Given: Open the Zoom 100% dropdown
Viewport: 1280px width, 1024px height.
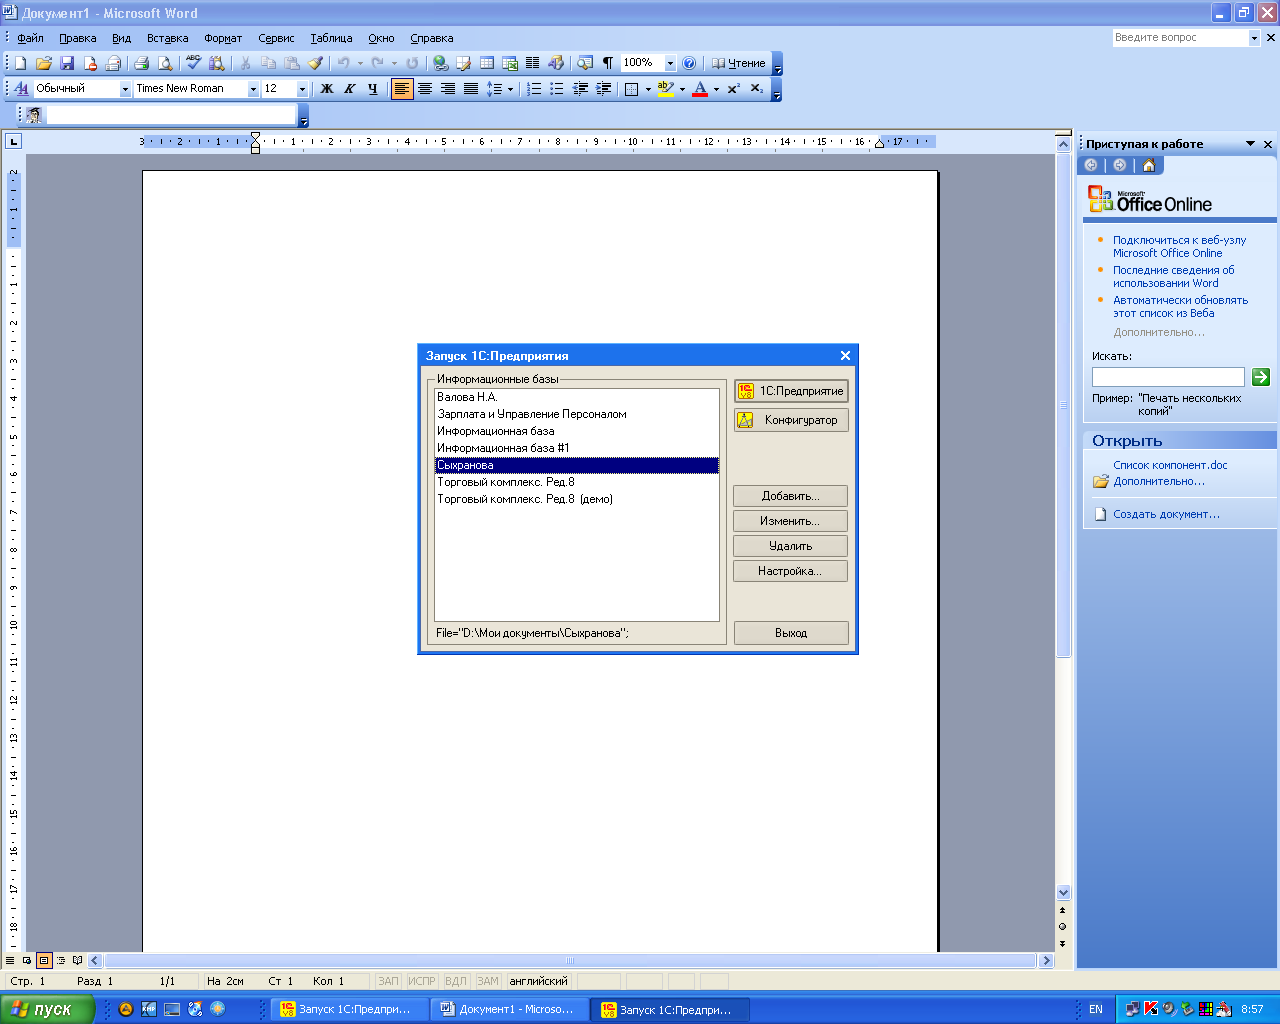Looking at the screenshot, I should [x=670, y=63].
